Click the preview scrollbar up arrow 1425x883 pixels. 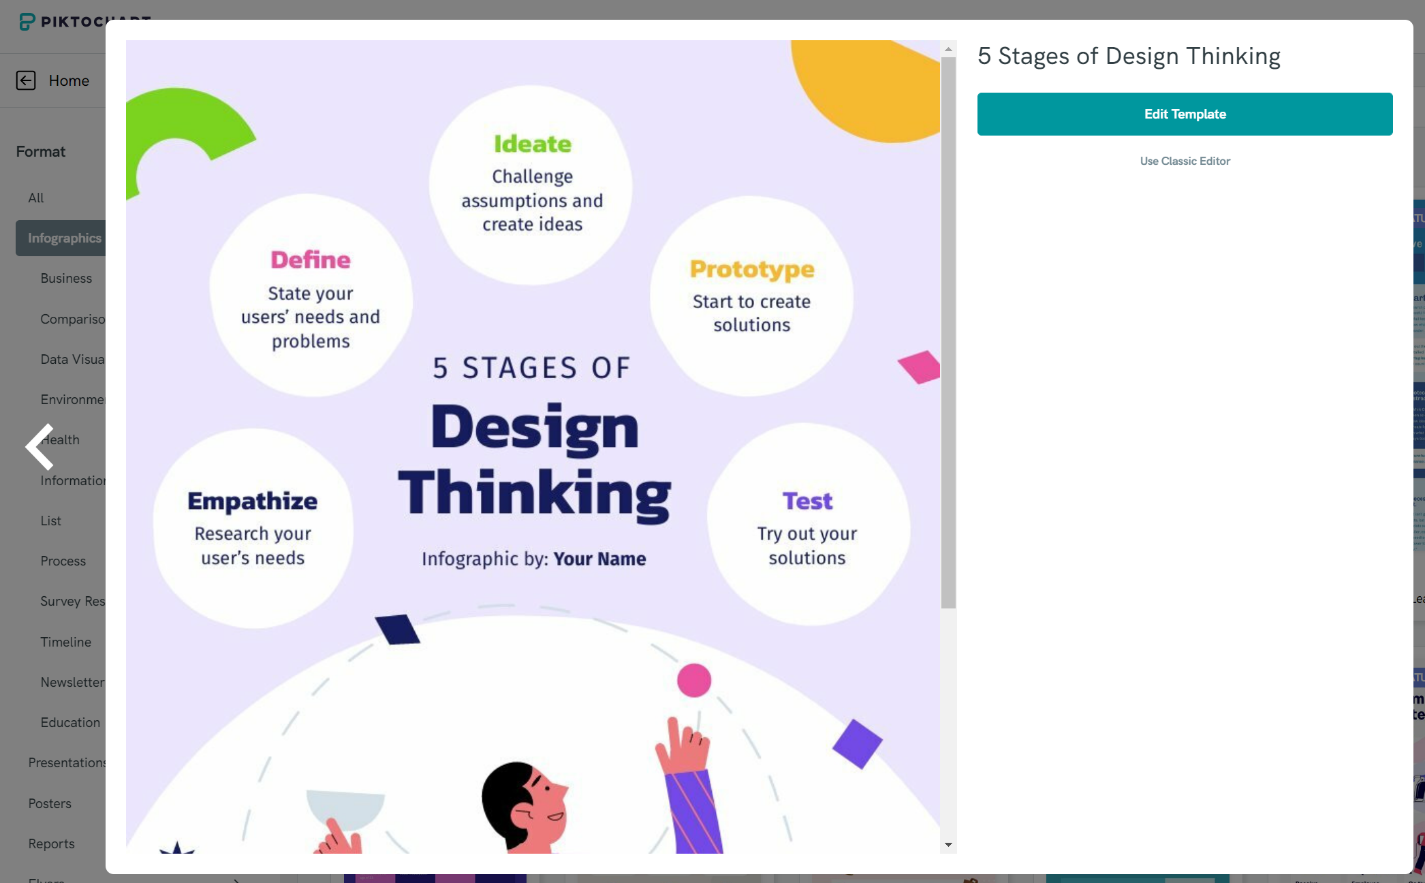948,48
